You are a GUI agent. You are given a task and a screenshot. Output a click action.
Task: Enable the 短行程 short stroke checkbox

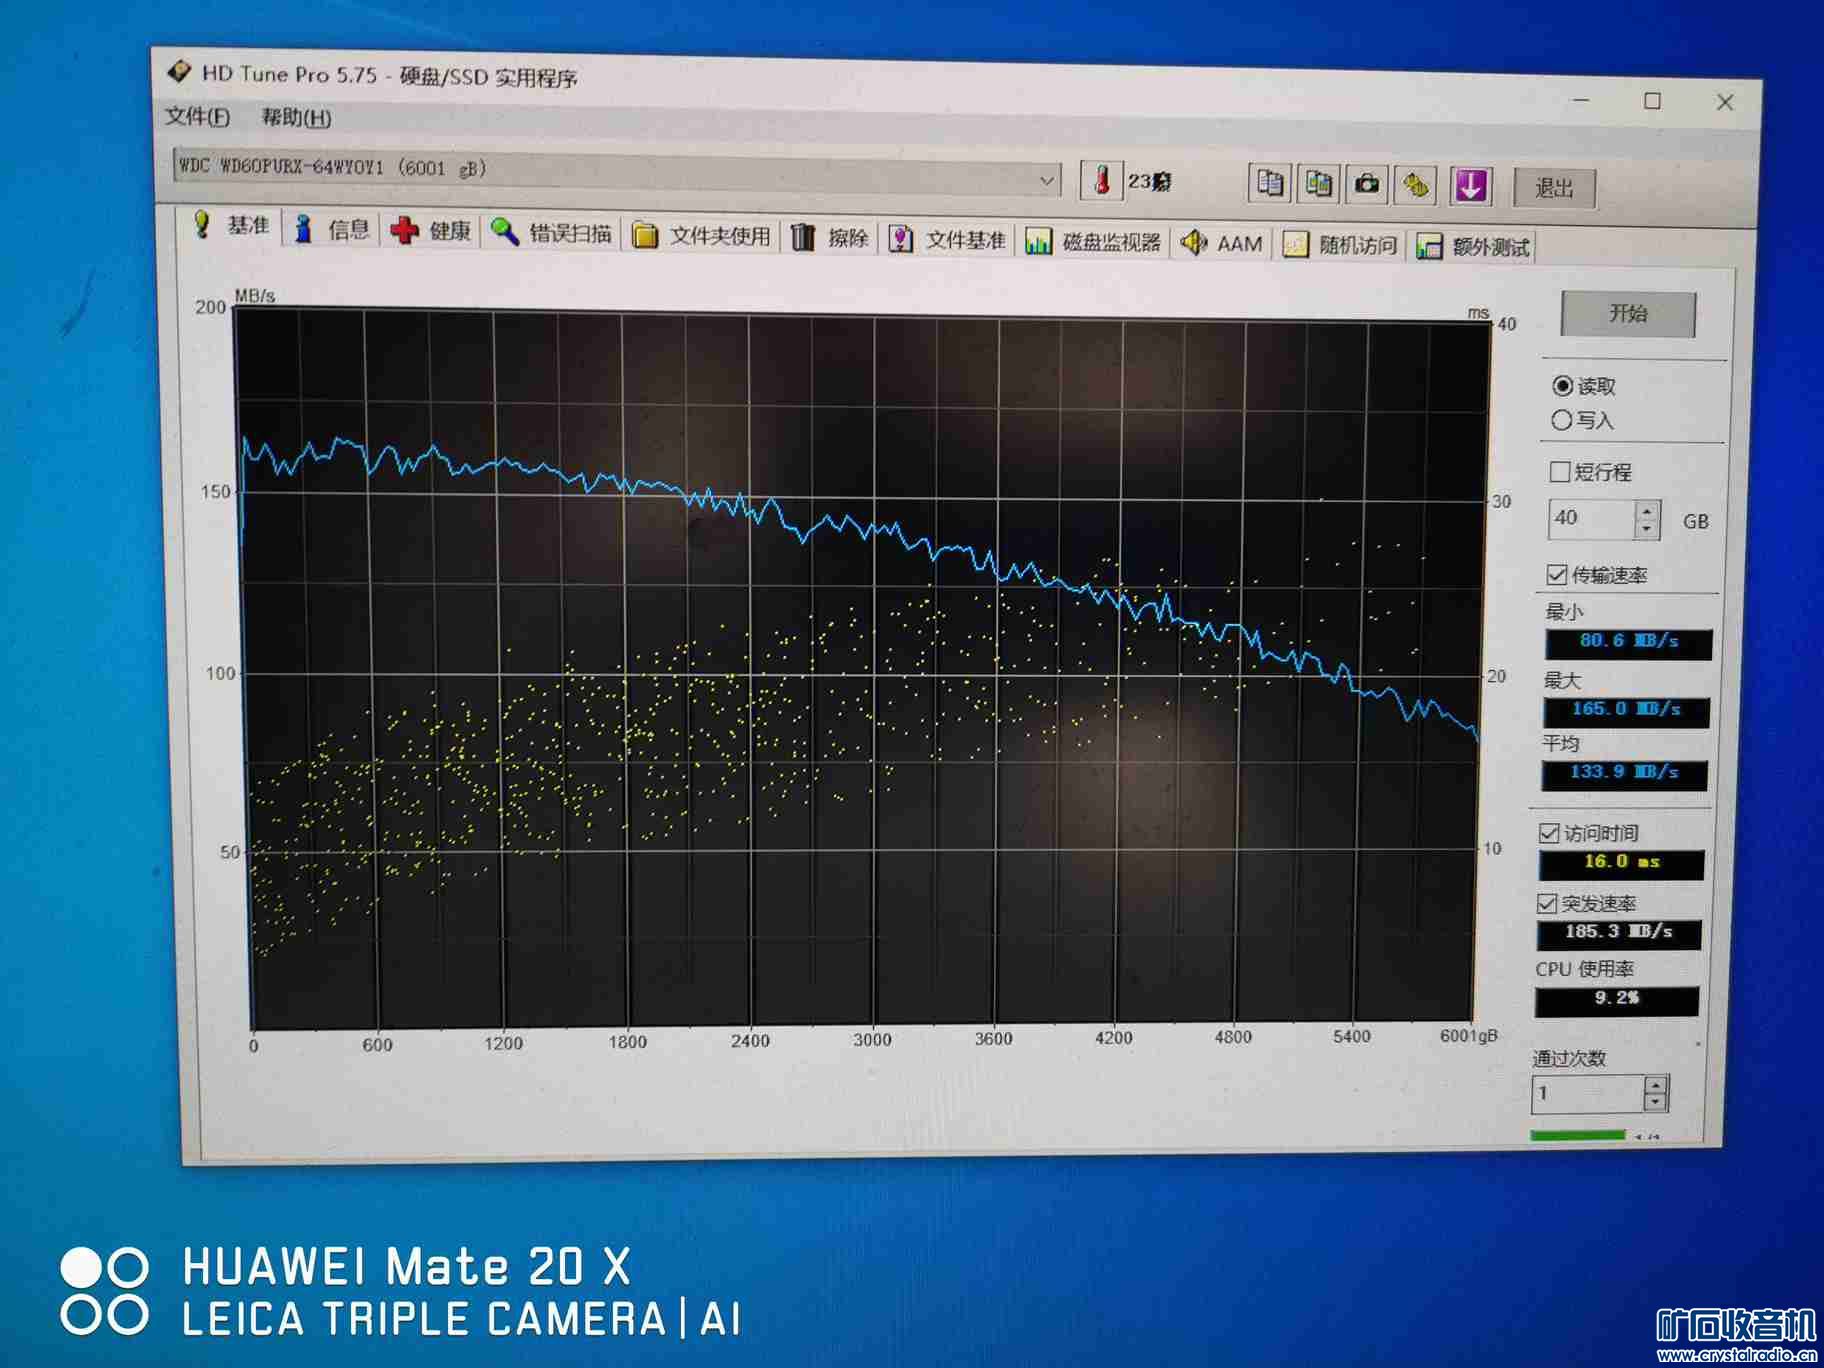pos(1559,471)
